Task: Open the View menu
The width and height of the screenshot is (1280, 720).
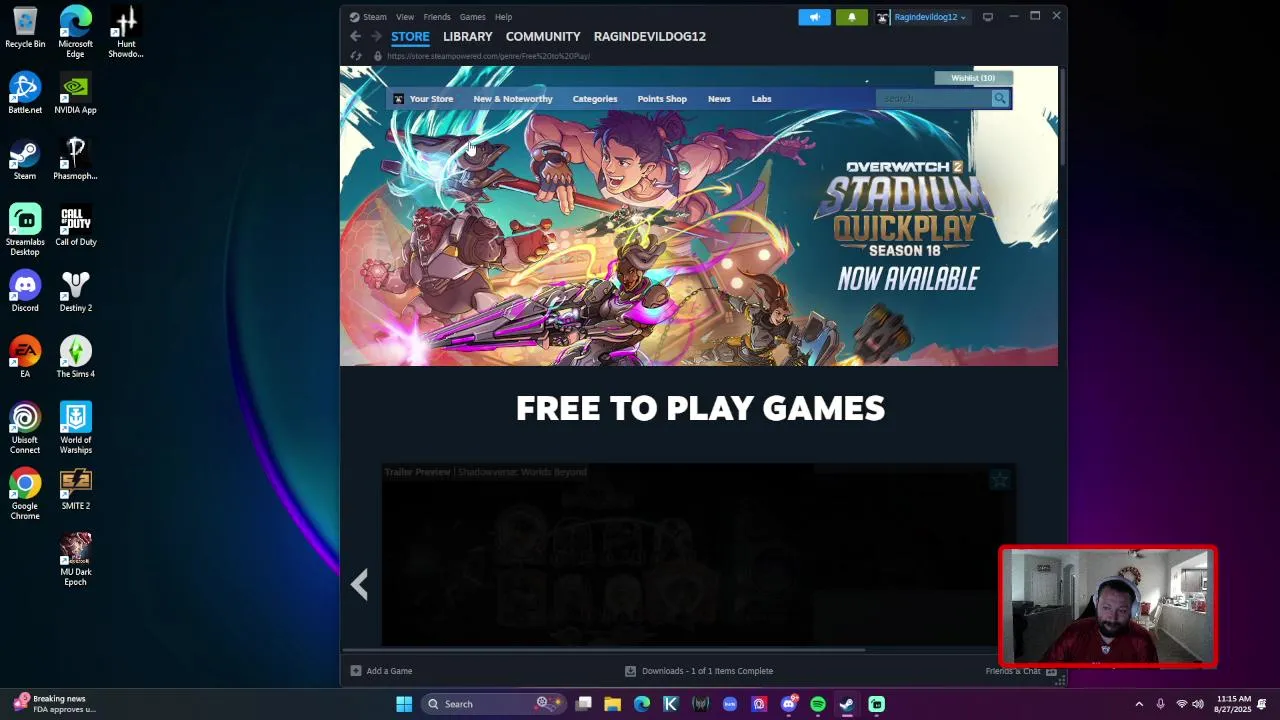Action: pos(405,17)
